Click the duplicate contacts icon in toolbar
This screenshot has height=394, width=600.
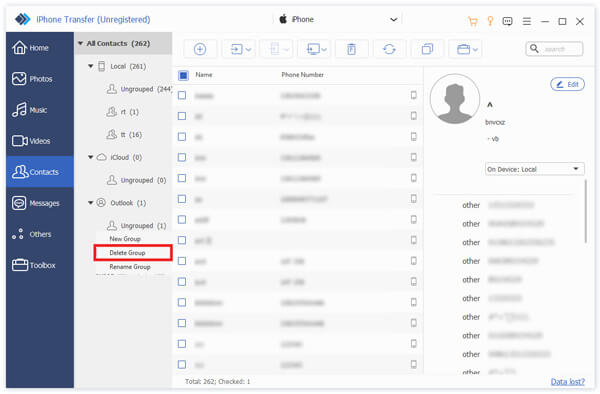427,49
